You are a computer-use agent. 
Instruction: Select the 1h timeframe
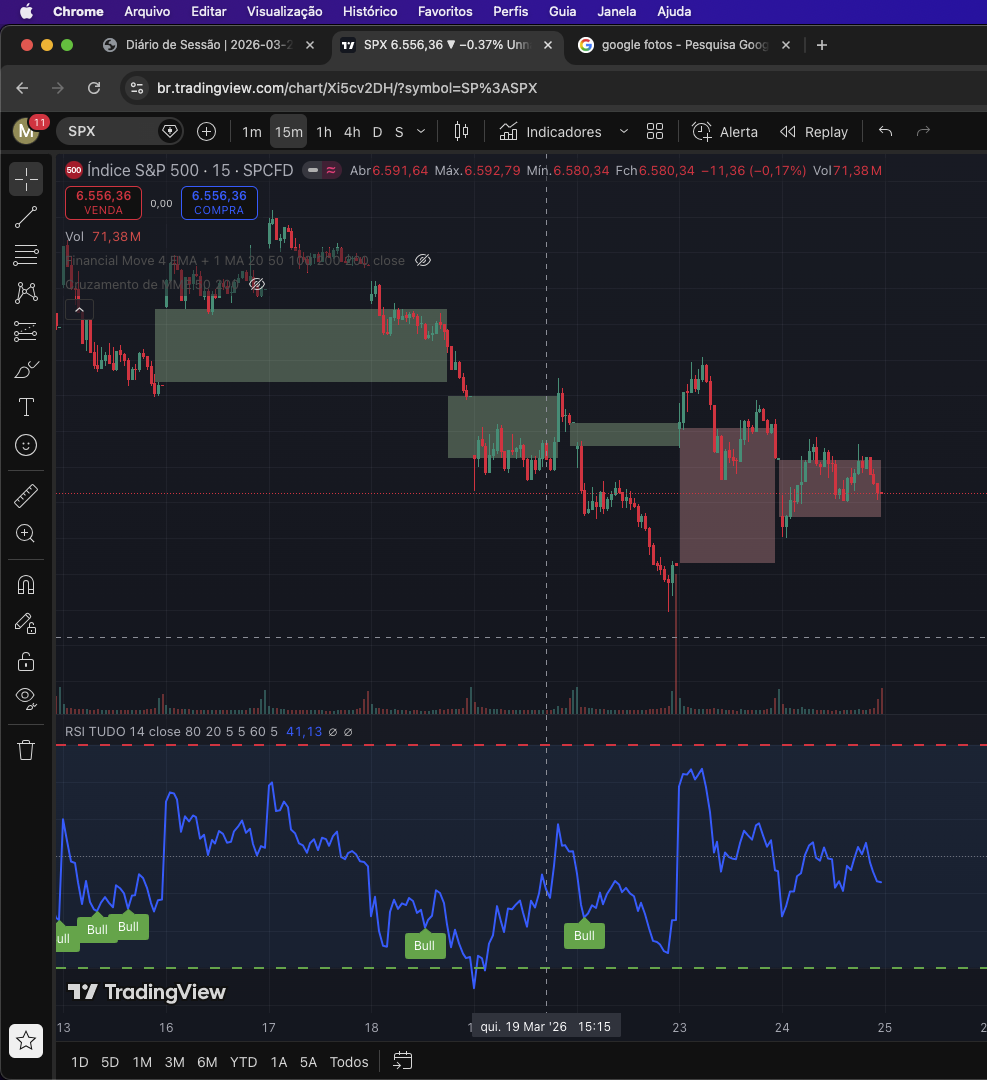pyautogui.click(x=324, y=132)
